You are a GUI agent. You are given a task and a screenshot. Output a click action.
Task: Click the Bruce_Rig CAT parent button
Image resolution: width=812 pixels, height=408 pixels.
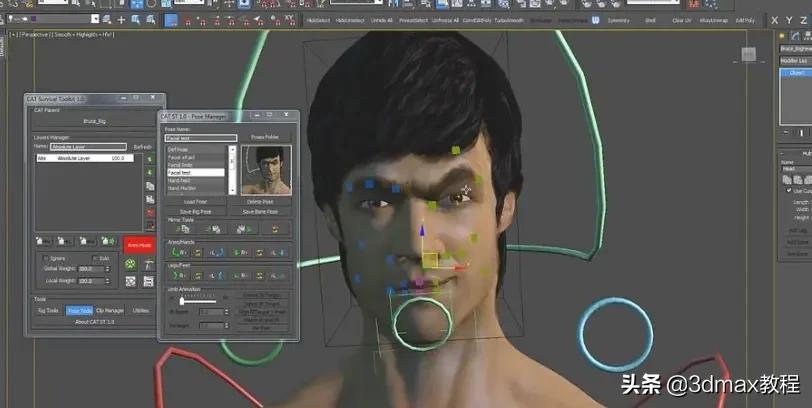tap(94, 121)
